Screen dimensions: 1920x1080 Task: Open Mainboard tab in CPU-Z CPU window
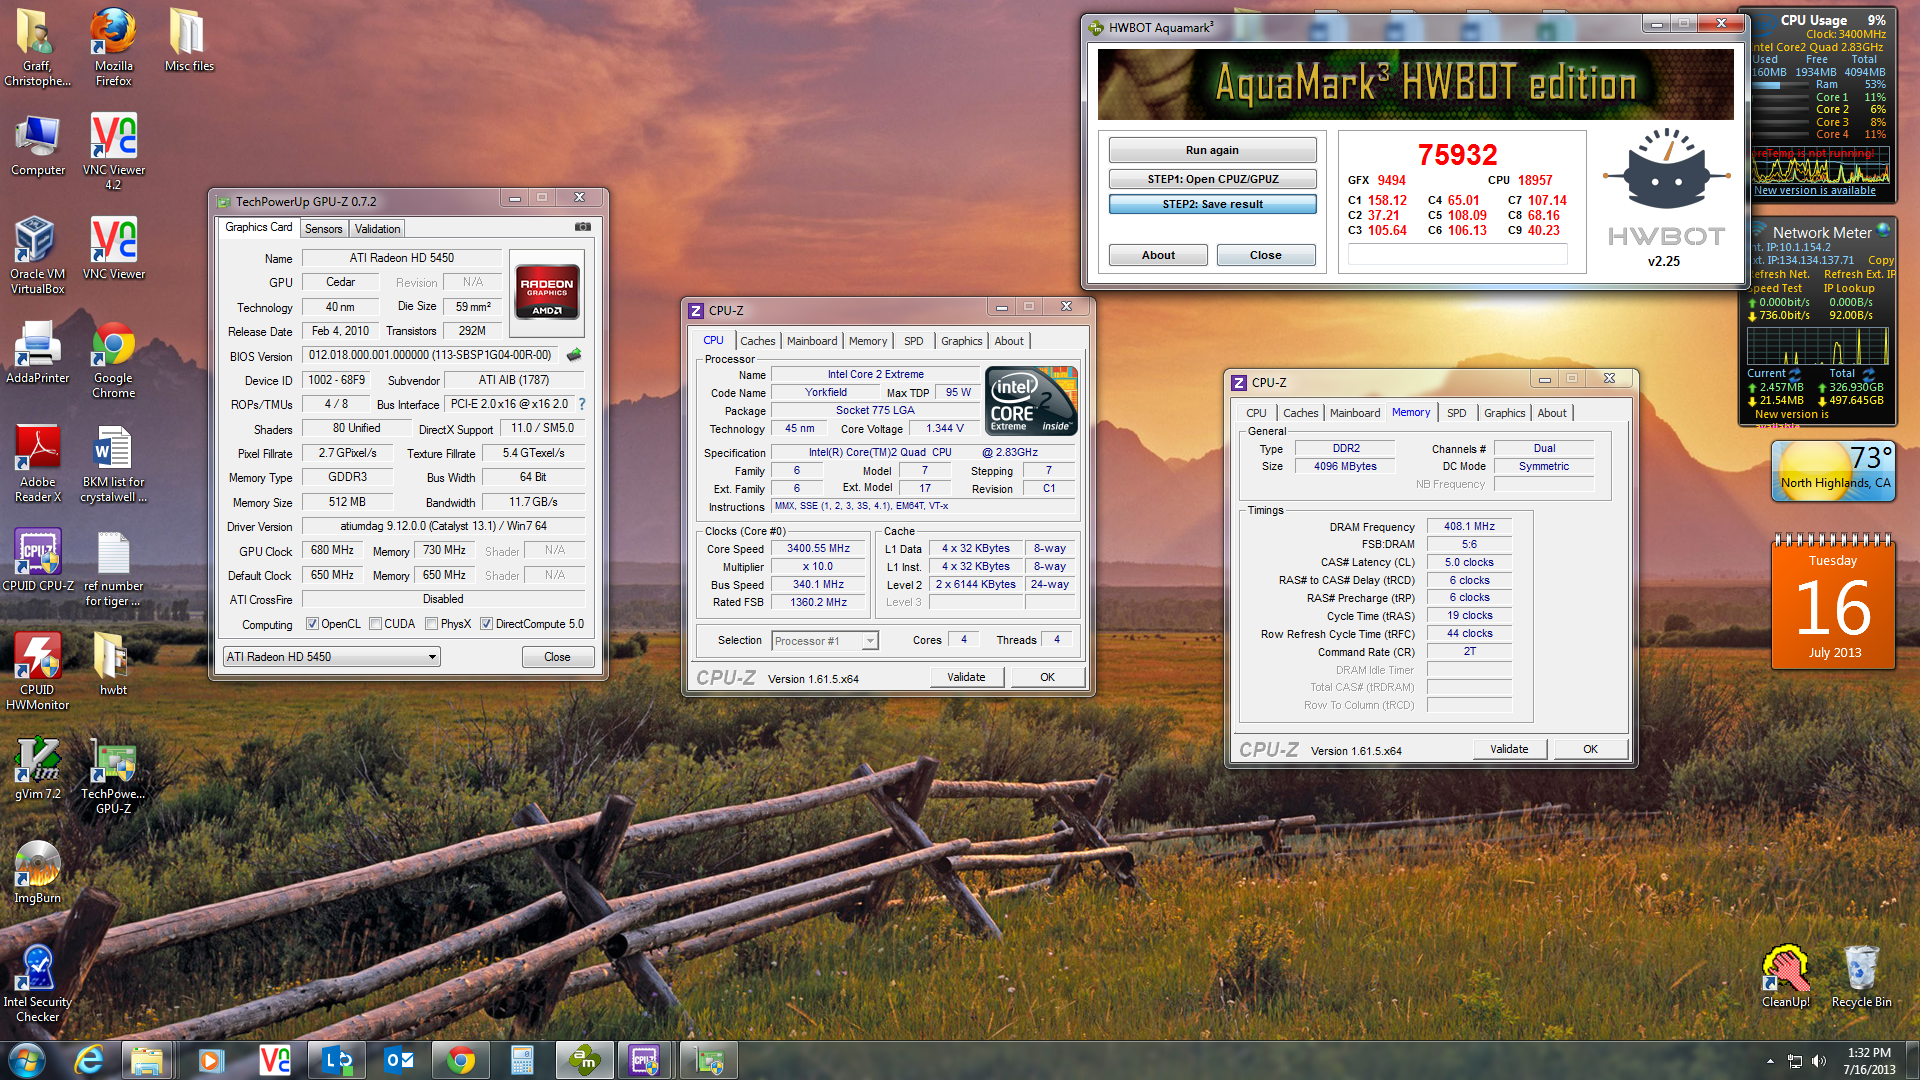point(812,341)
